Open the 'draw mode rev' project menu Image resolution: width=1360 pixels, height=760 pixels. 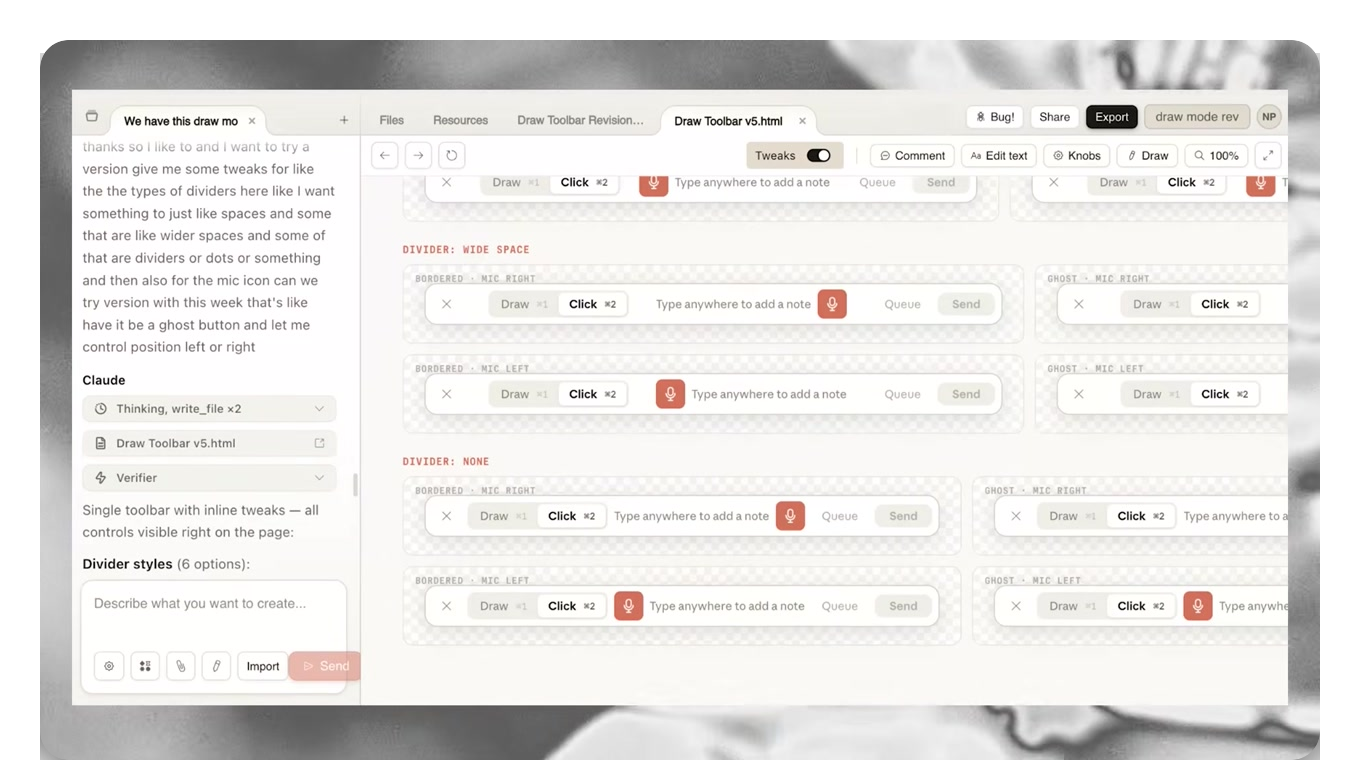(1197, 117)
